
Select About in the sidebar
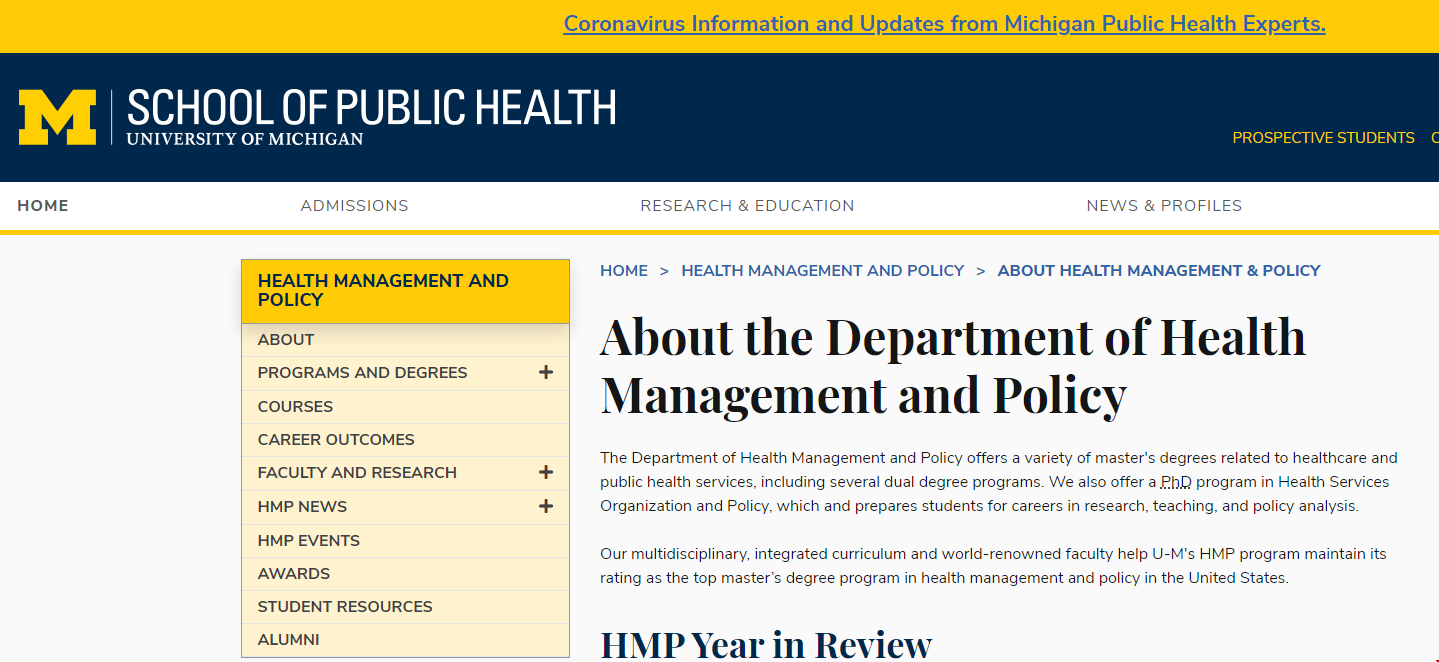[x=405, y=340]
